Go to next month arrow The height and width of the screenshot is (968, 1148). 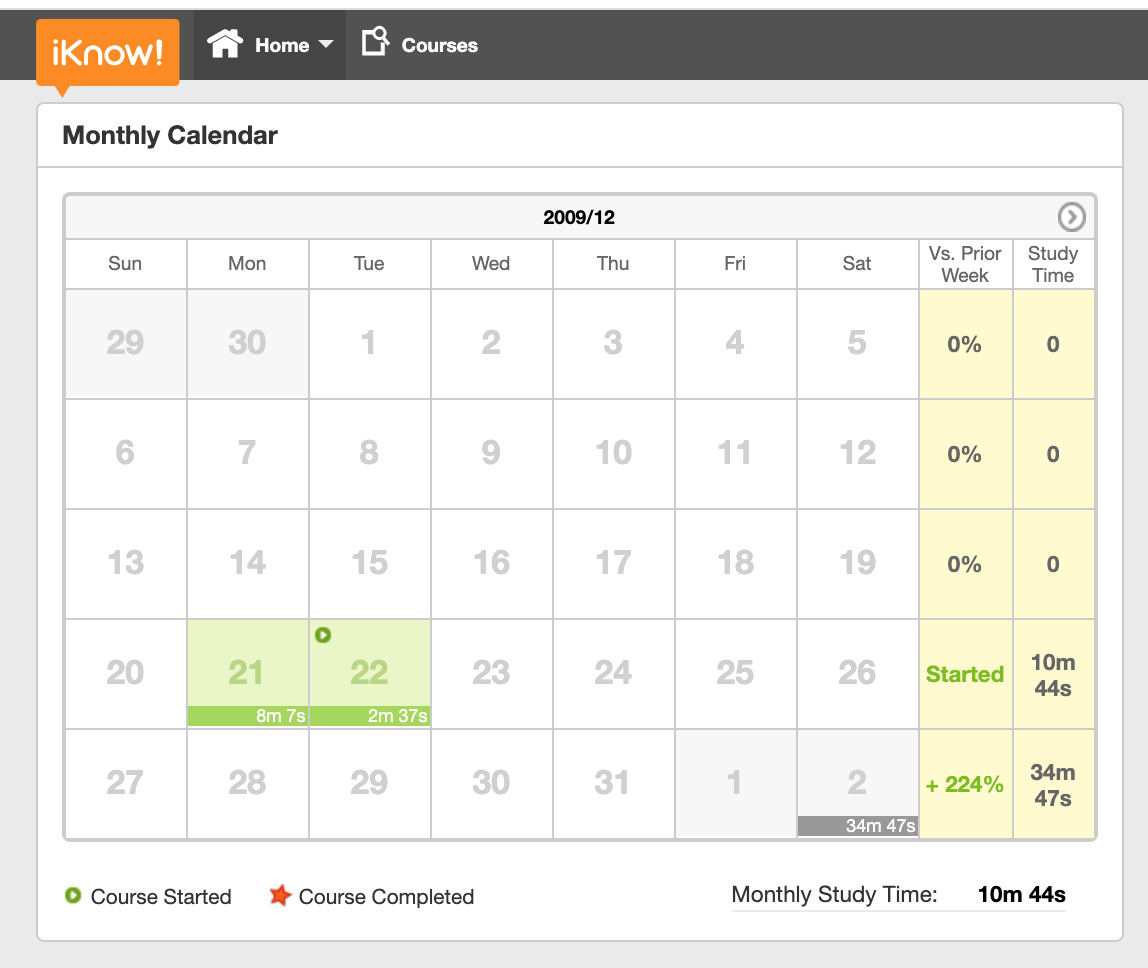(x=1071, y=217)
